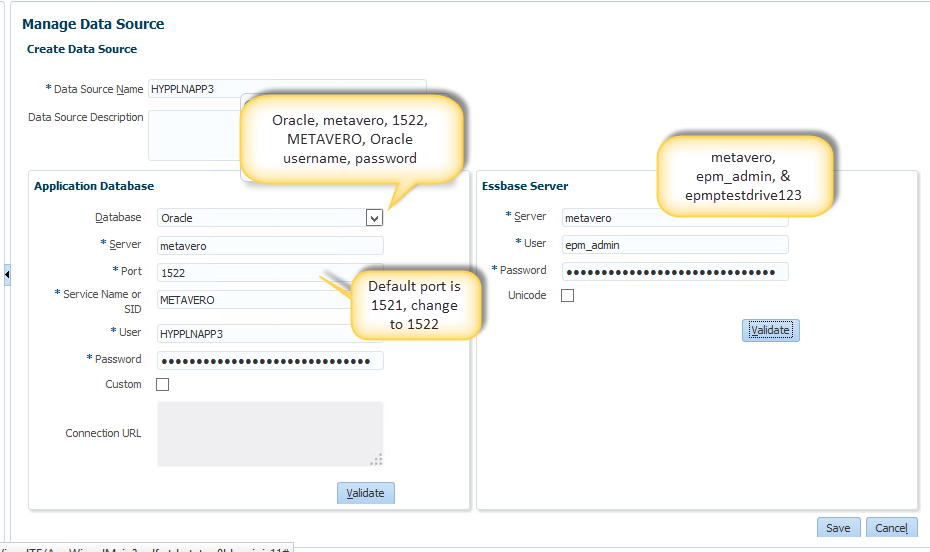Click the Connection URL text area
The image size is (930, 552).
click(270, 434)
